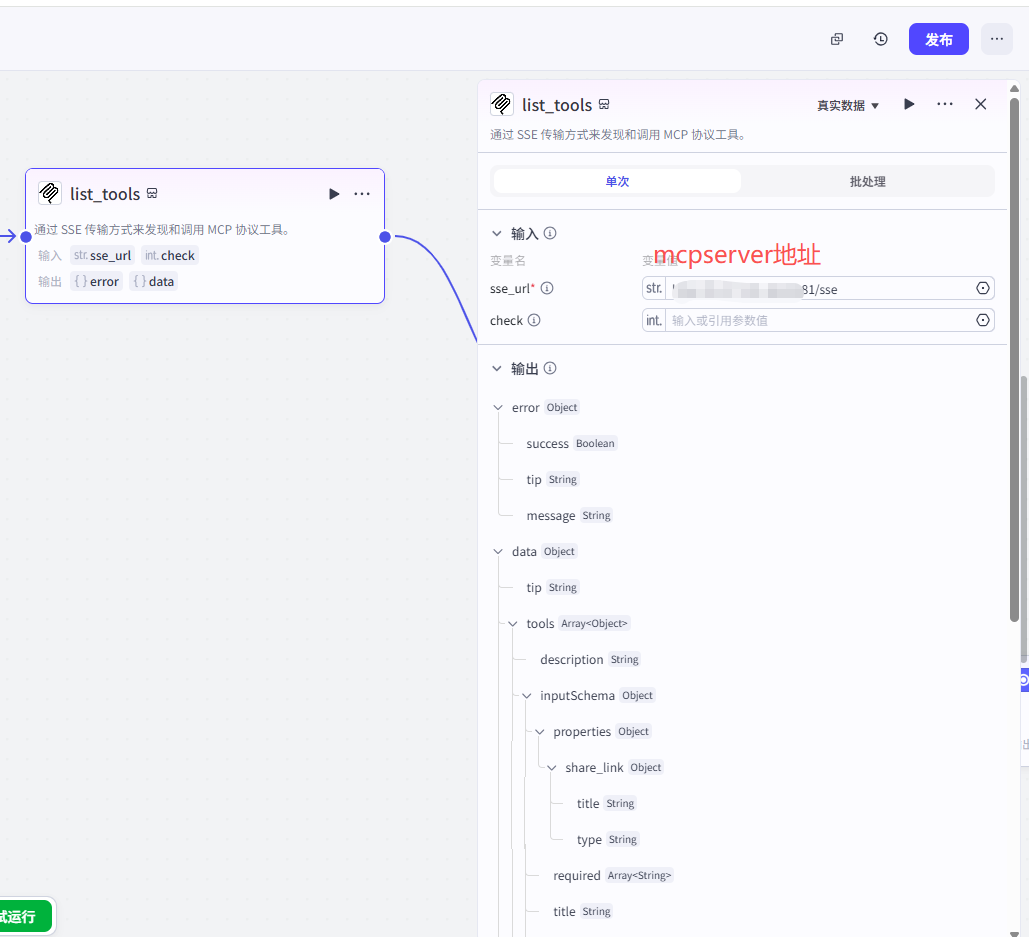Close the list_tools configuration panel
This screenshot has width=1029, height=937.
pos(981,104)
